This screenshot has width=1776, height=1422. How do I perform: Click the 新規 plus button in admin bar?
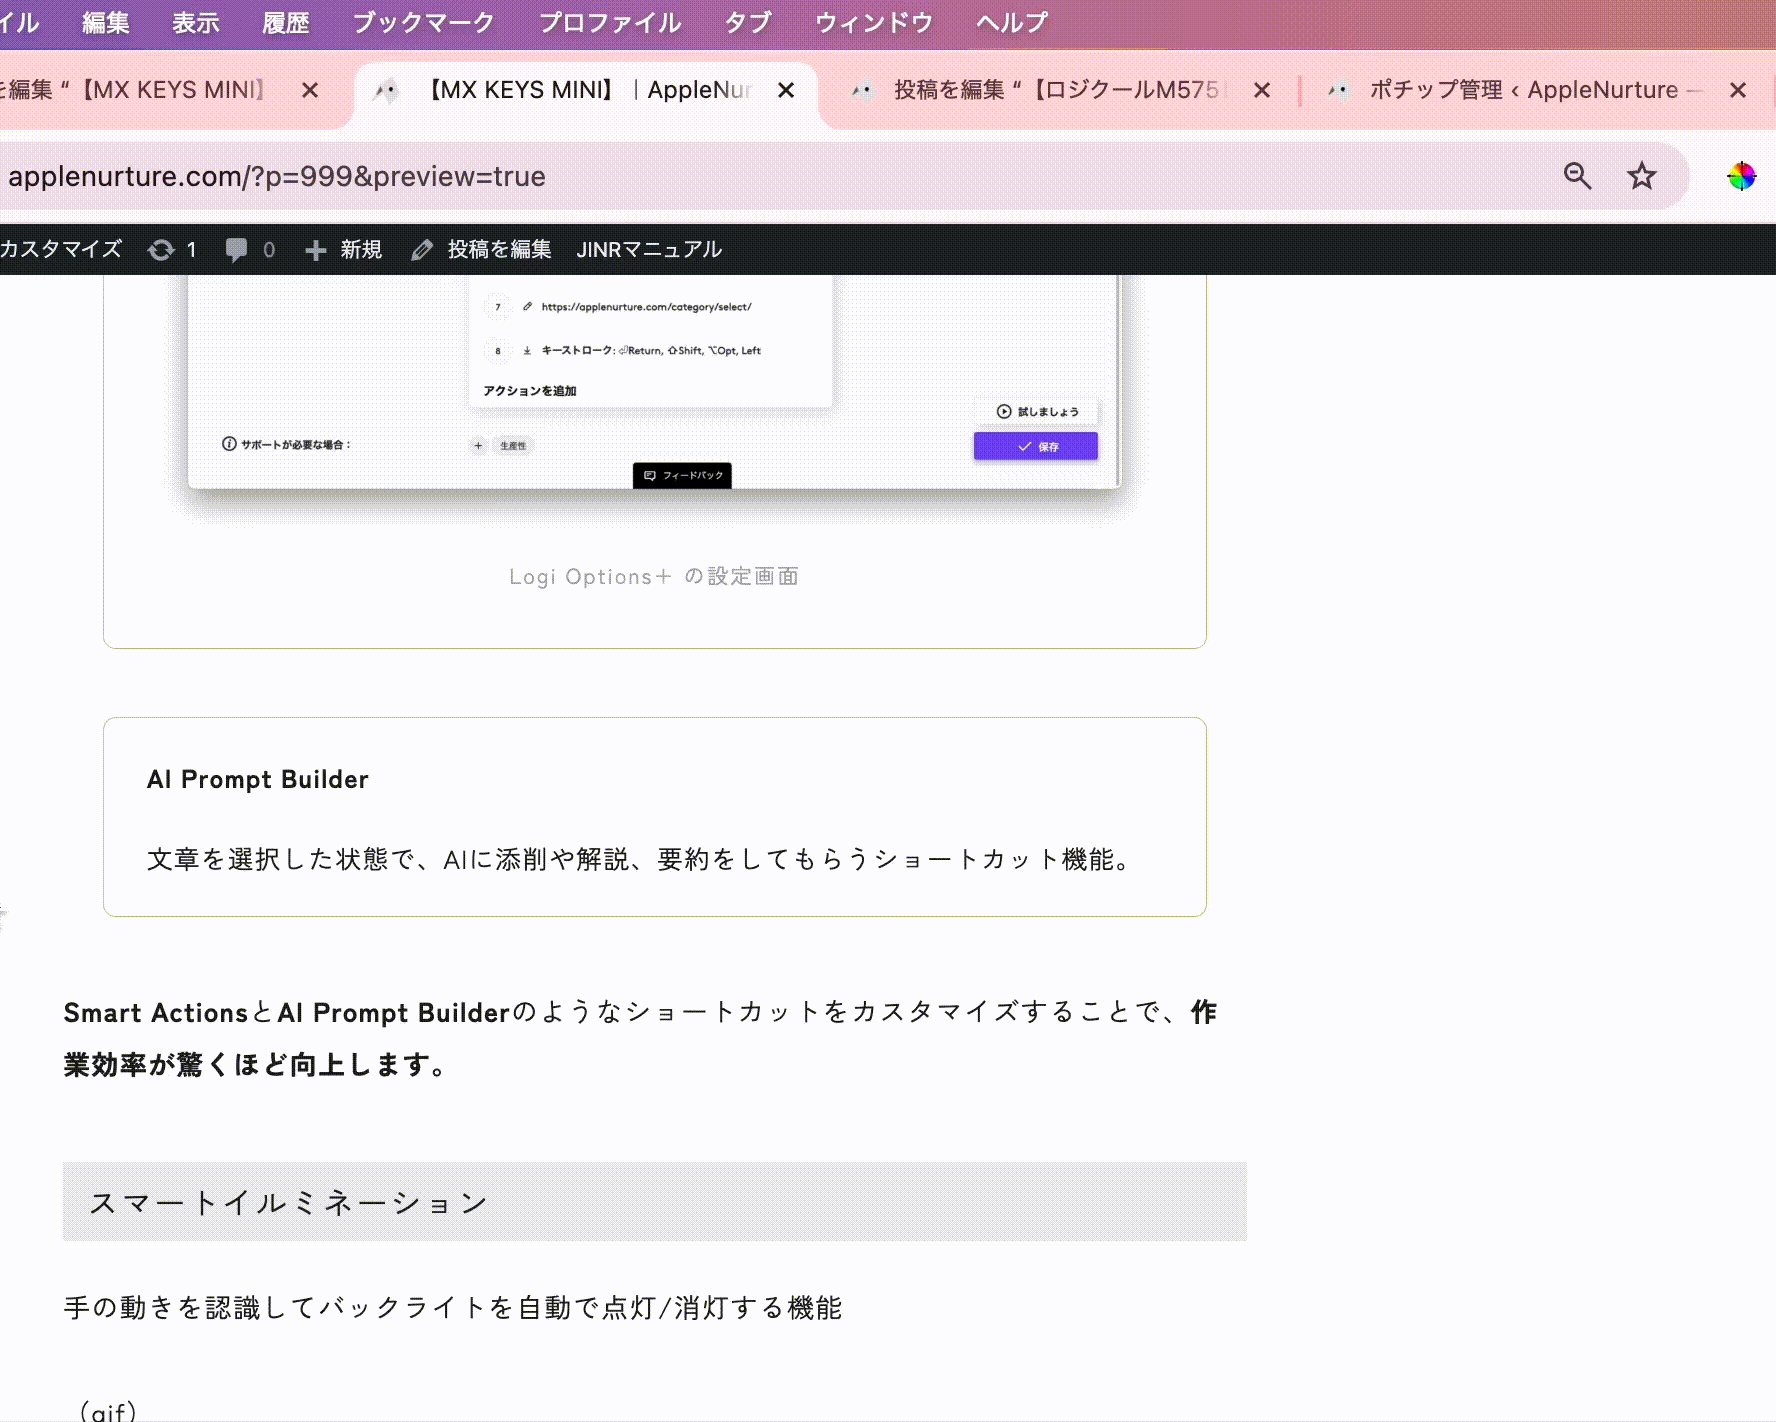[x=343, y=249]
